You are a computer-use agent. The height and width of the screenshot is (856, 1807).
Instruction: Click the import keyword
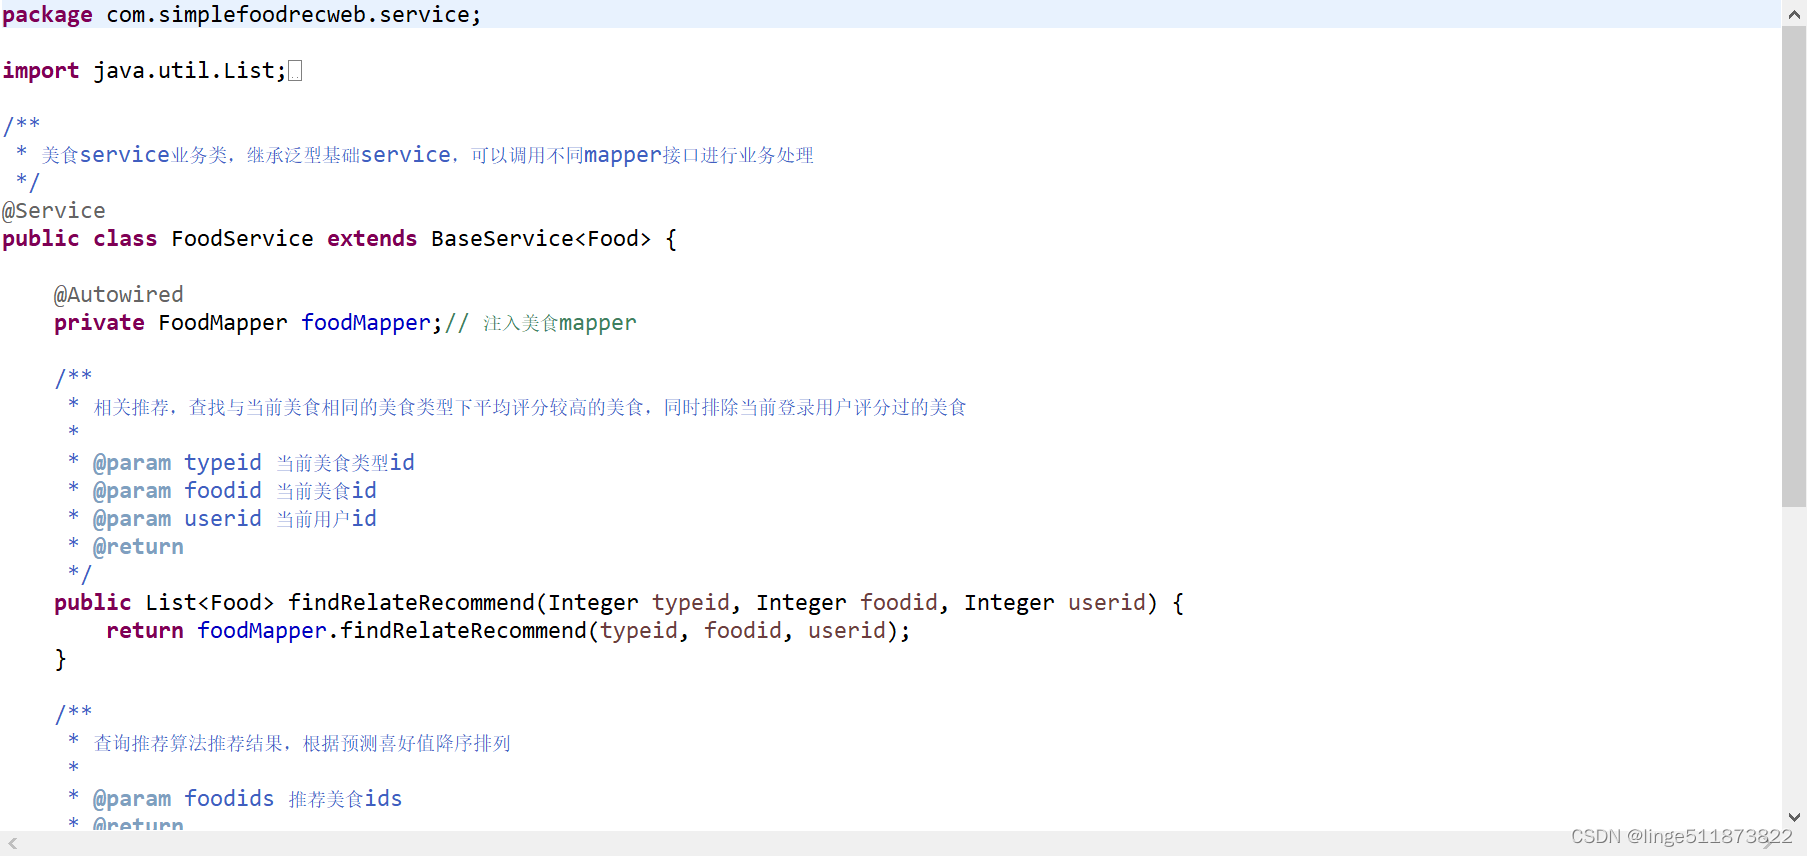click(40, 71)
